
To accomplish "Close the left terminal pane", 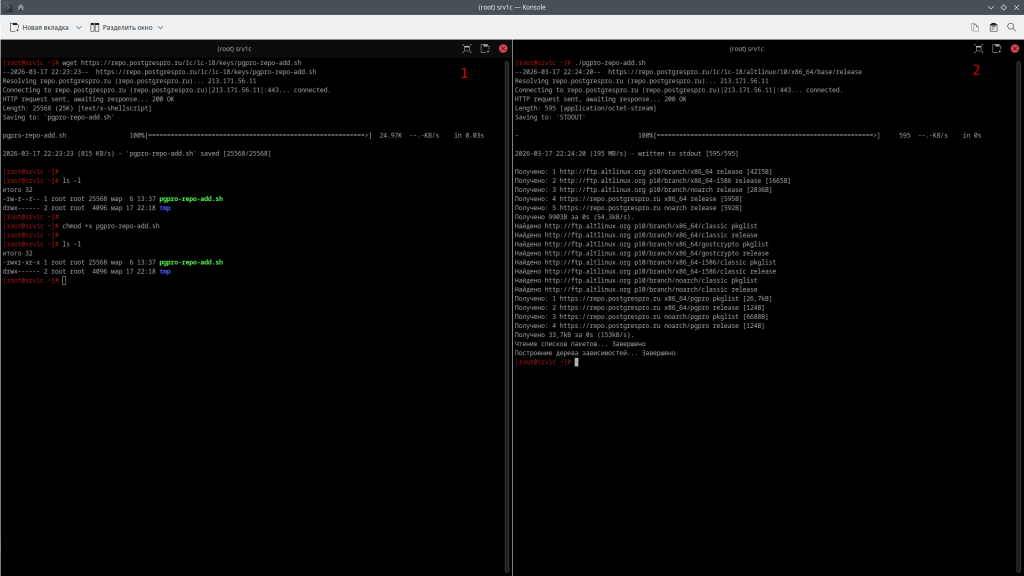I will pyautogui.click(x=503, y=48).
